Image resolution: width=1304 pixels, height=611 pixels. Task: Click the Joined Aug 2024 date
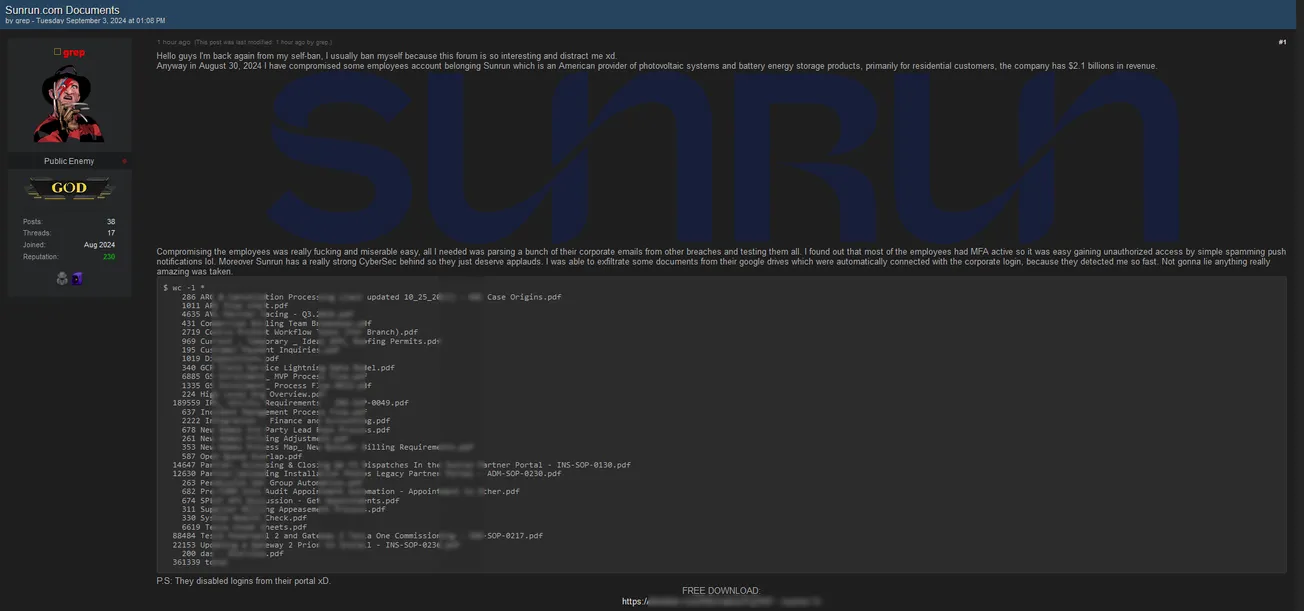tap(99, 245)
